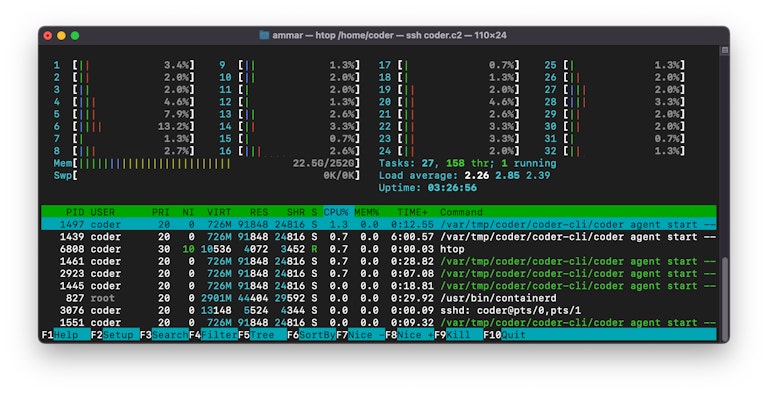Sort by the NI column header
Image resolution: width=768 pixels, height=394 pixels.
coord(188,212)
